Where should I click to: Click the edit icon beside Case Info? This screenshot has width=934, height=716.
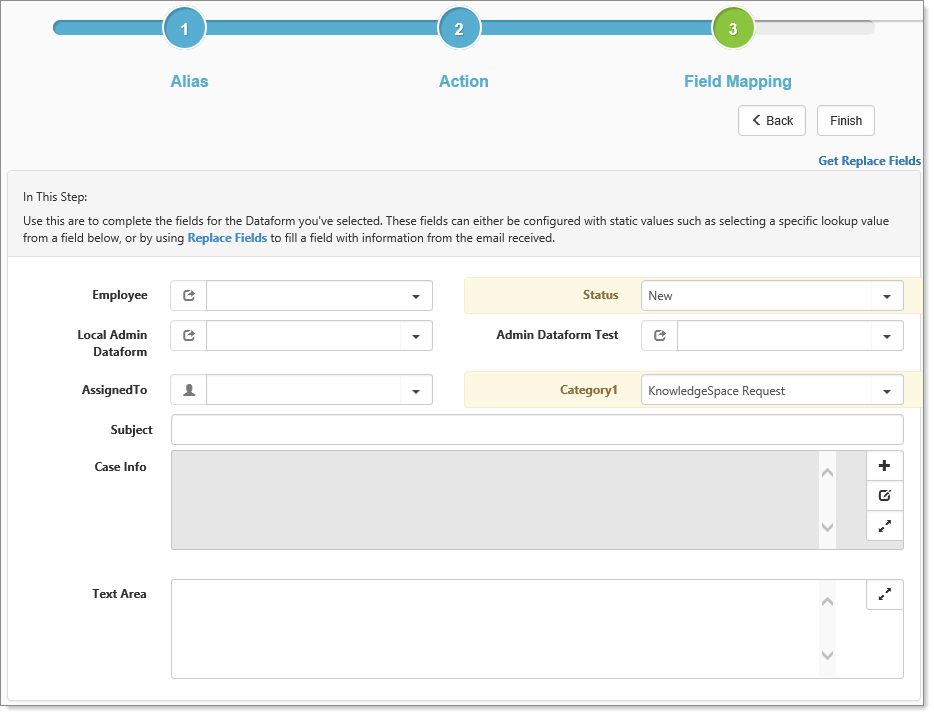pyautogui.click(x=884, y=496)
